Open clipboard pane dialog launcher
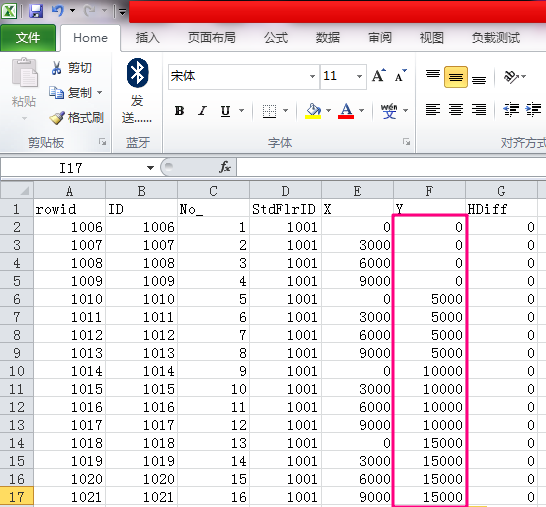The height and width of the screenshot is (507, 546). (x=102, y=142)
